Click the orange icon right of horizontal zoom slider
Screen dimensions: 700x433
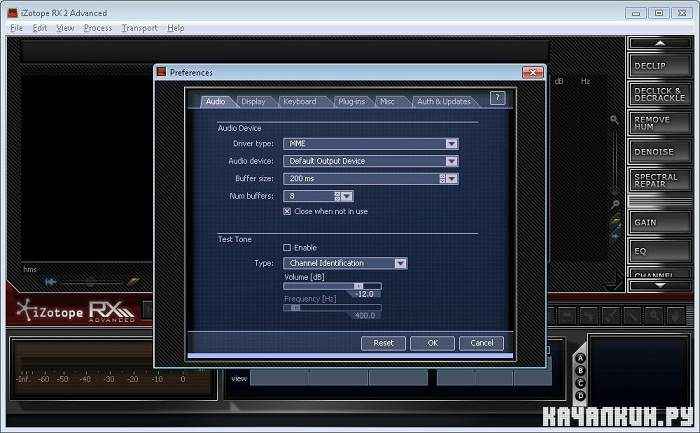click(133, 281)
